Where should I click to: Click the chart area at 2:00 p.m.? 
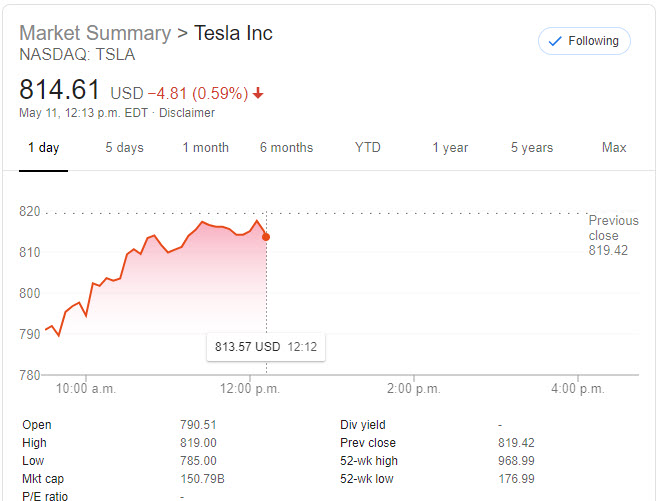pos(413,300)
